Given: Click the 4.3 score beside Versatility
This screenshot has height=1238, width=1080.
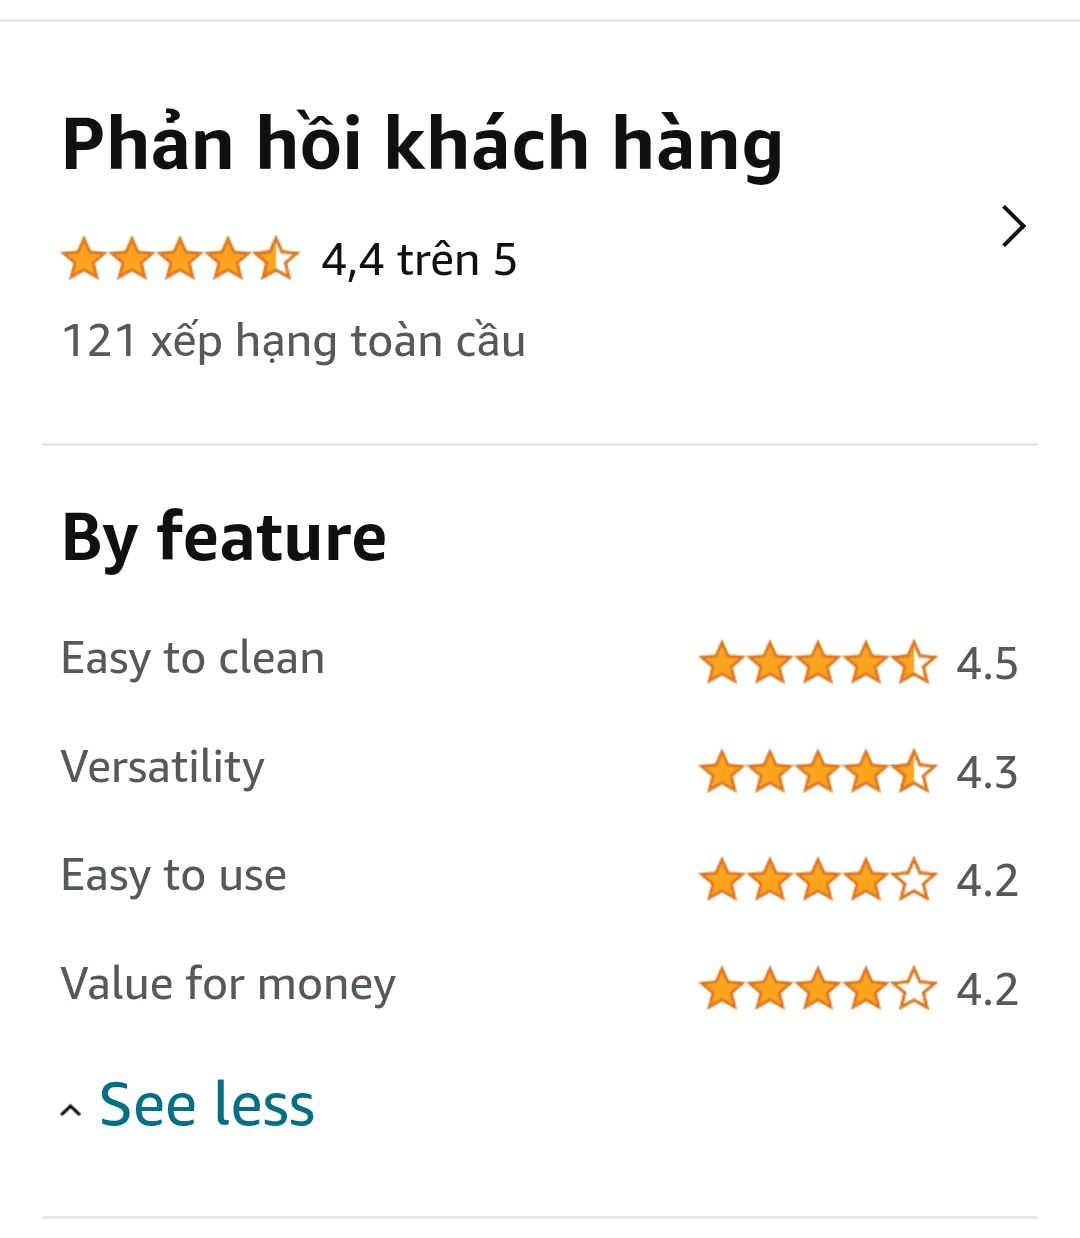Looking at the screenshot, I should click(x=987, y=773).
